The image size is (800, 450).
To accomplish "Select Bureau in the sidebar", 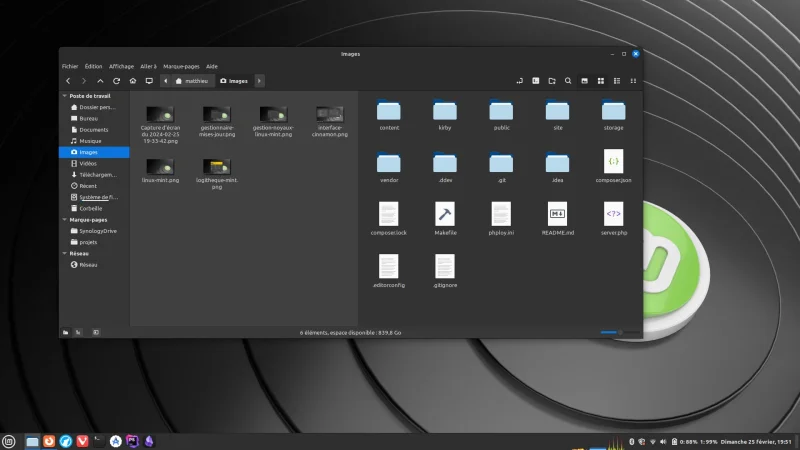I will click(94, 118).
